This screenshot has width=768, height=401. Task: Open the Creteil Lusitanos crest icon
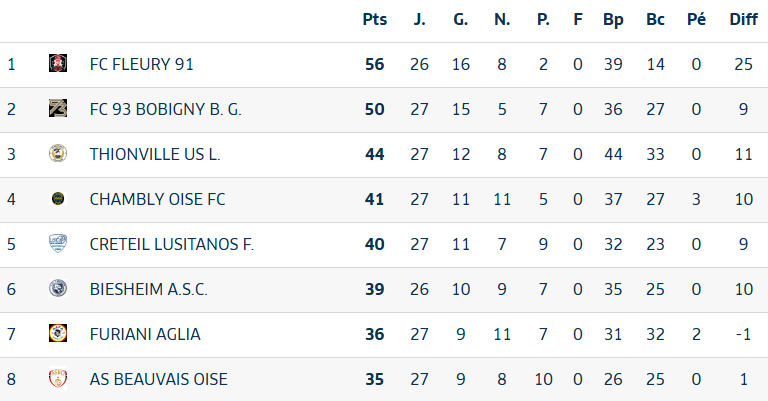[58, 244]
